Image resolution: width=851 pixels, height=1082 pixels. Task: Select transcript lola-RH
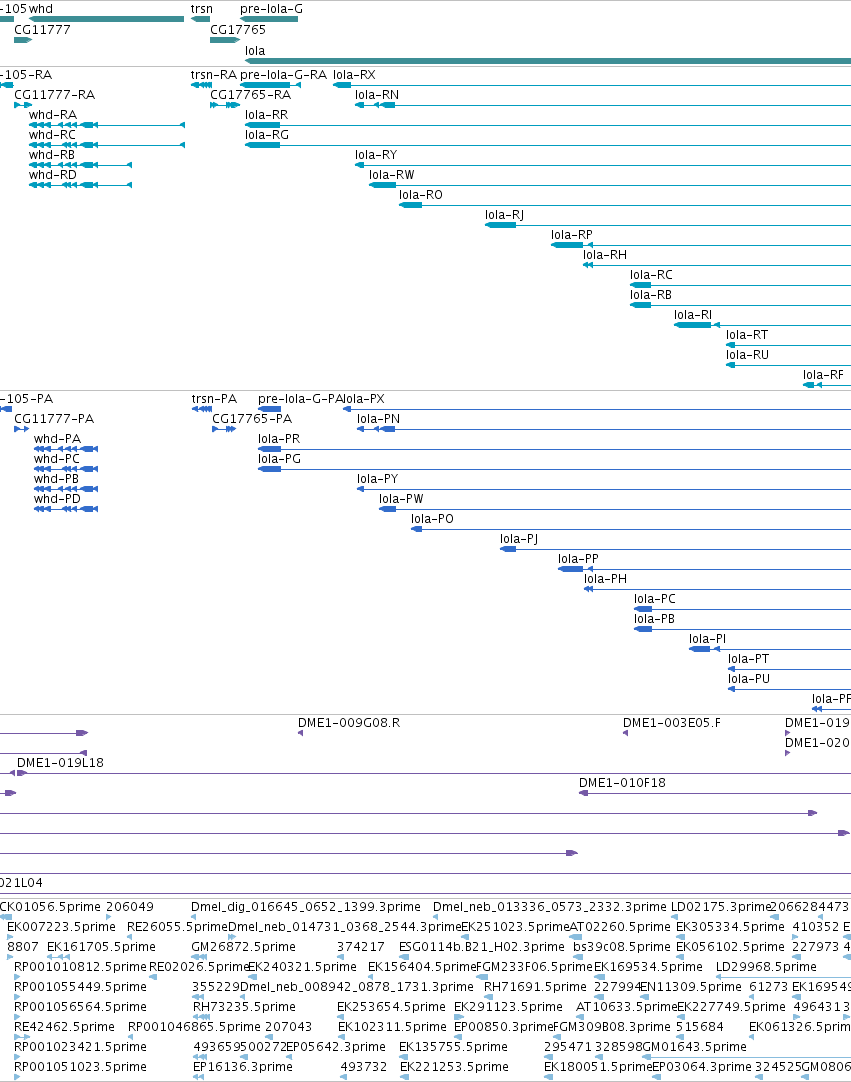[x=717, y=265]
